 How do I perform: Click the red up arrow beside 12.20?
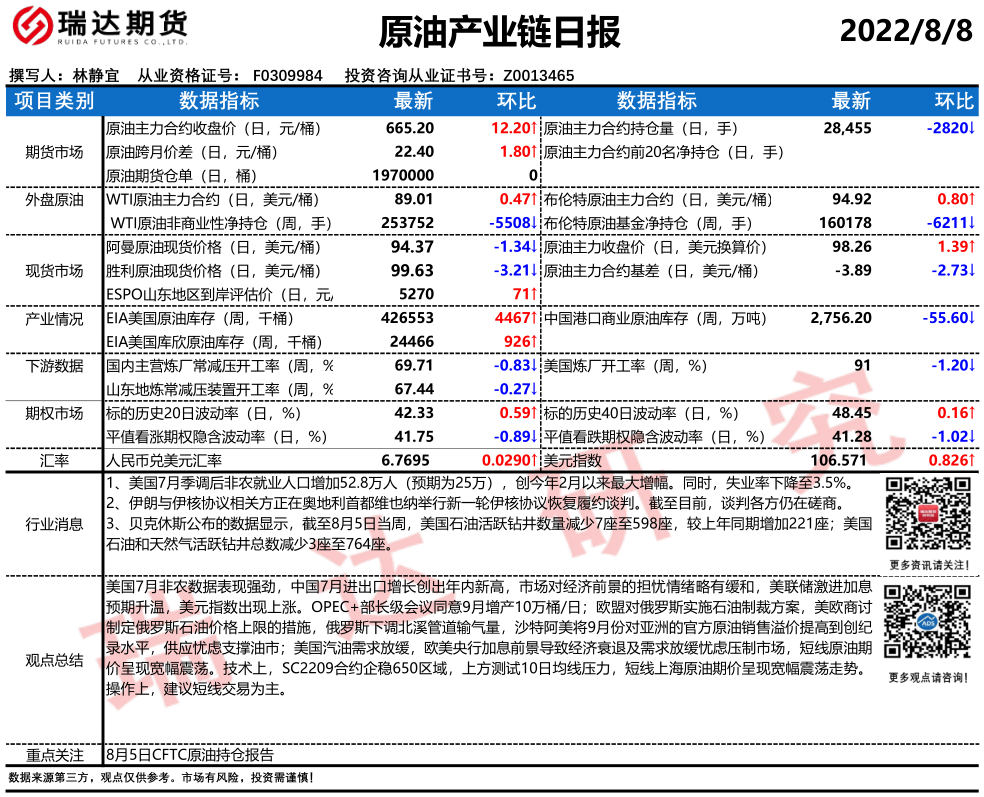pyautogui.click(x=536, y=129)
